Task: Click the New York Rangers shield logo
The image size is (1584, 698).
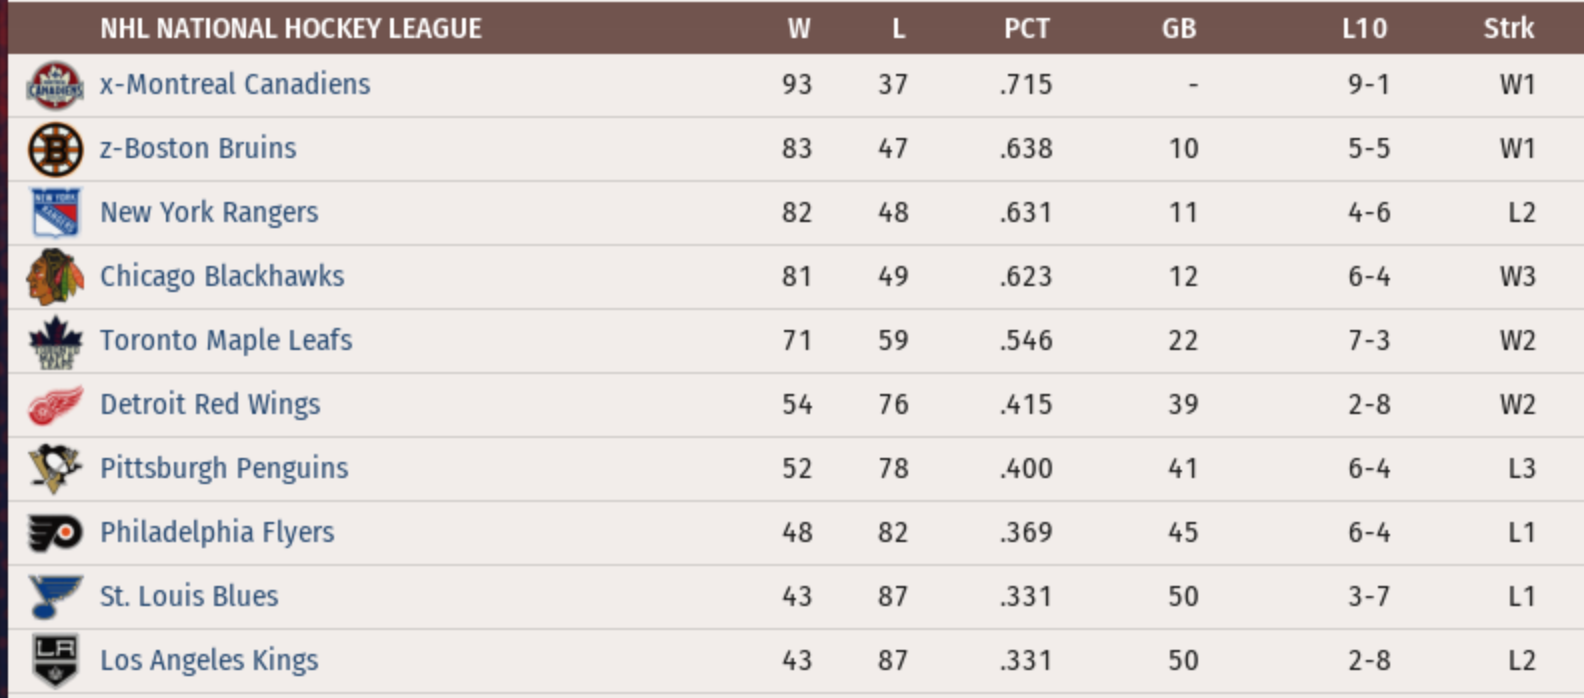Action: pyautogui.click(x=55, y=213)
